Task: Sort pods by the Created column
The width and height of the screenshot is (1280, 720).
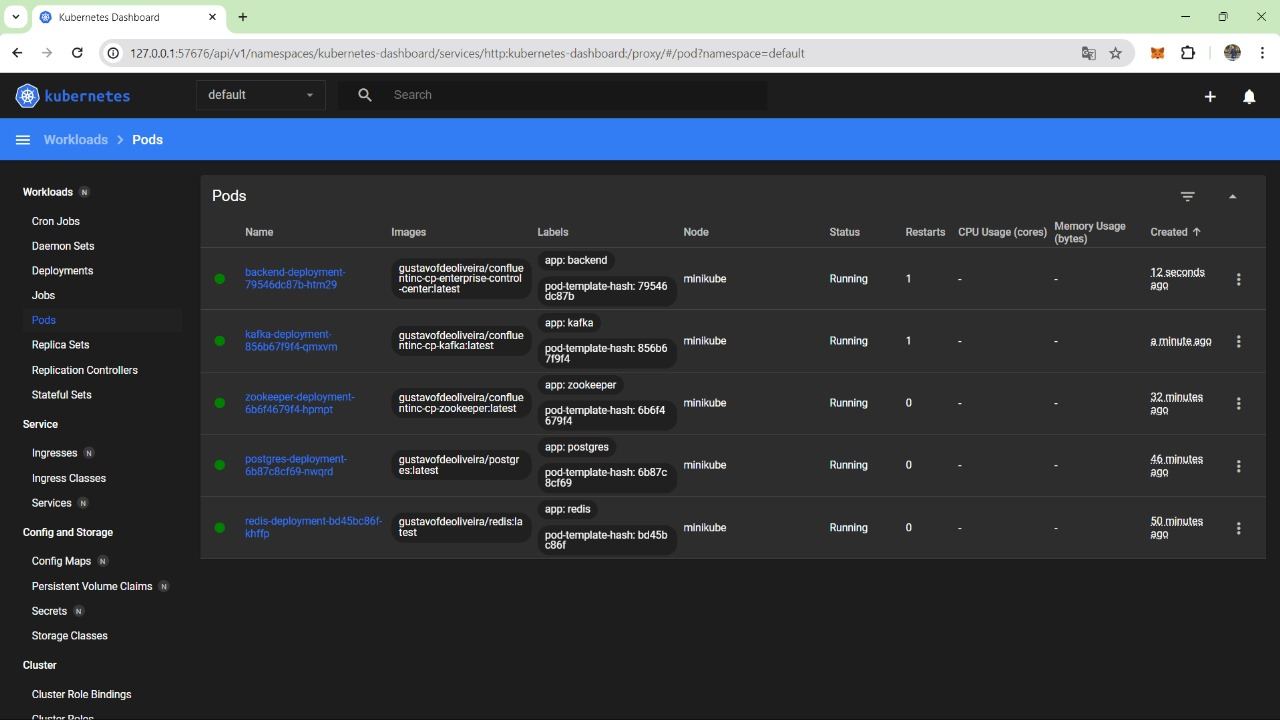Action: (x=1175, y=232)
